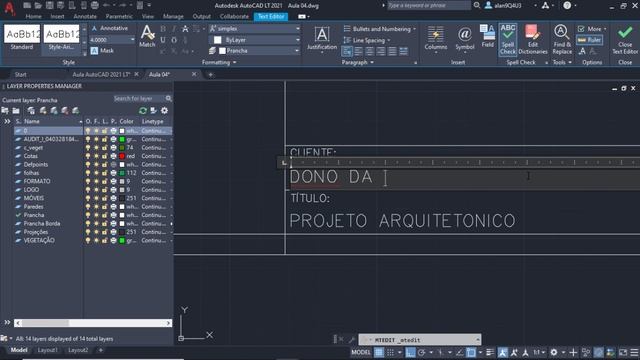640x360 pixels.
Task: Open the Parametric ribbon tab
Action: pyautogui.click(x=119, y=16)
